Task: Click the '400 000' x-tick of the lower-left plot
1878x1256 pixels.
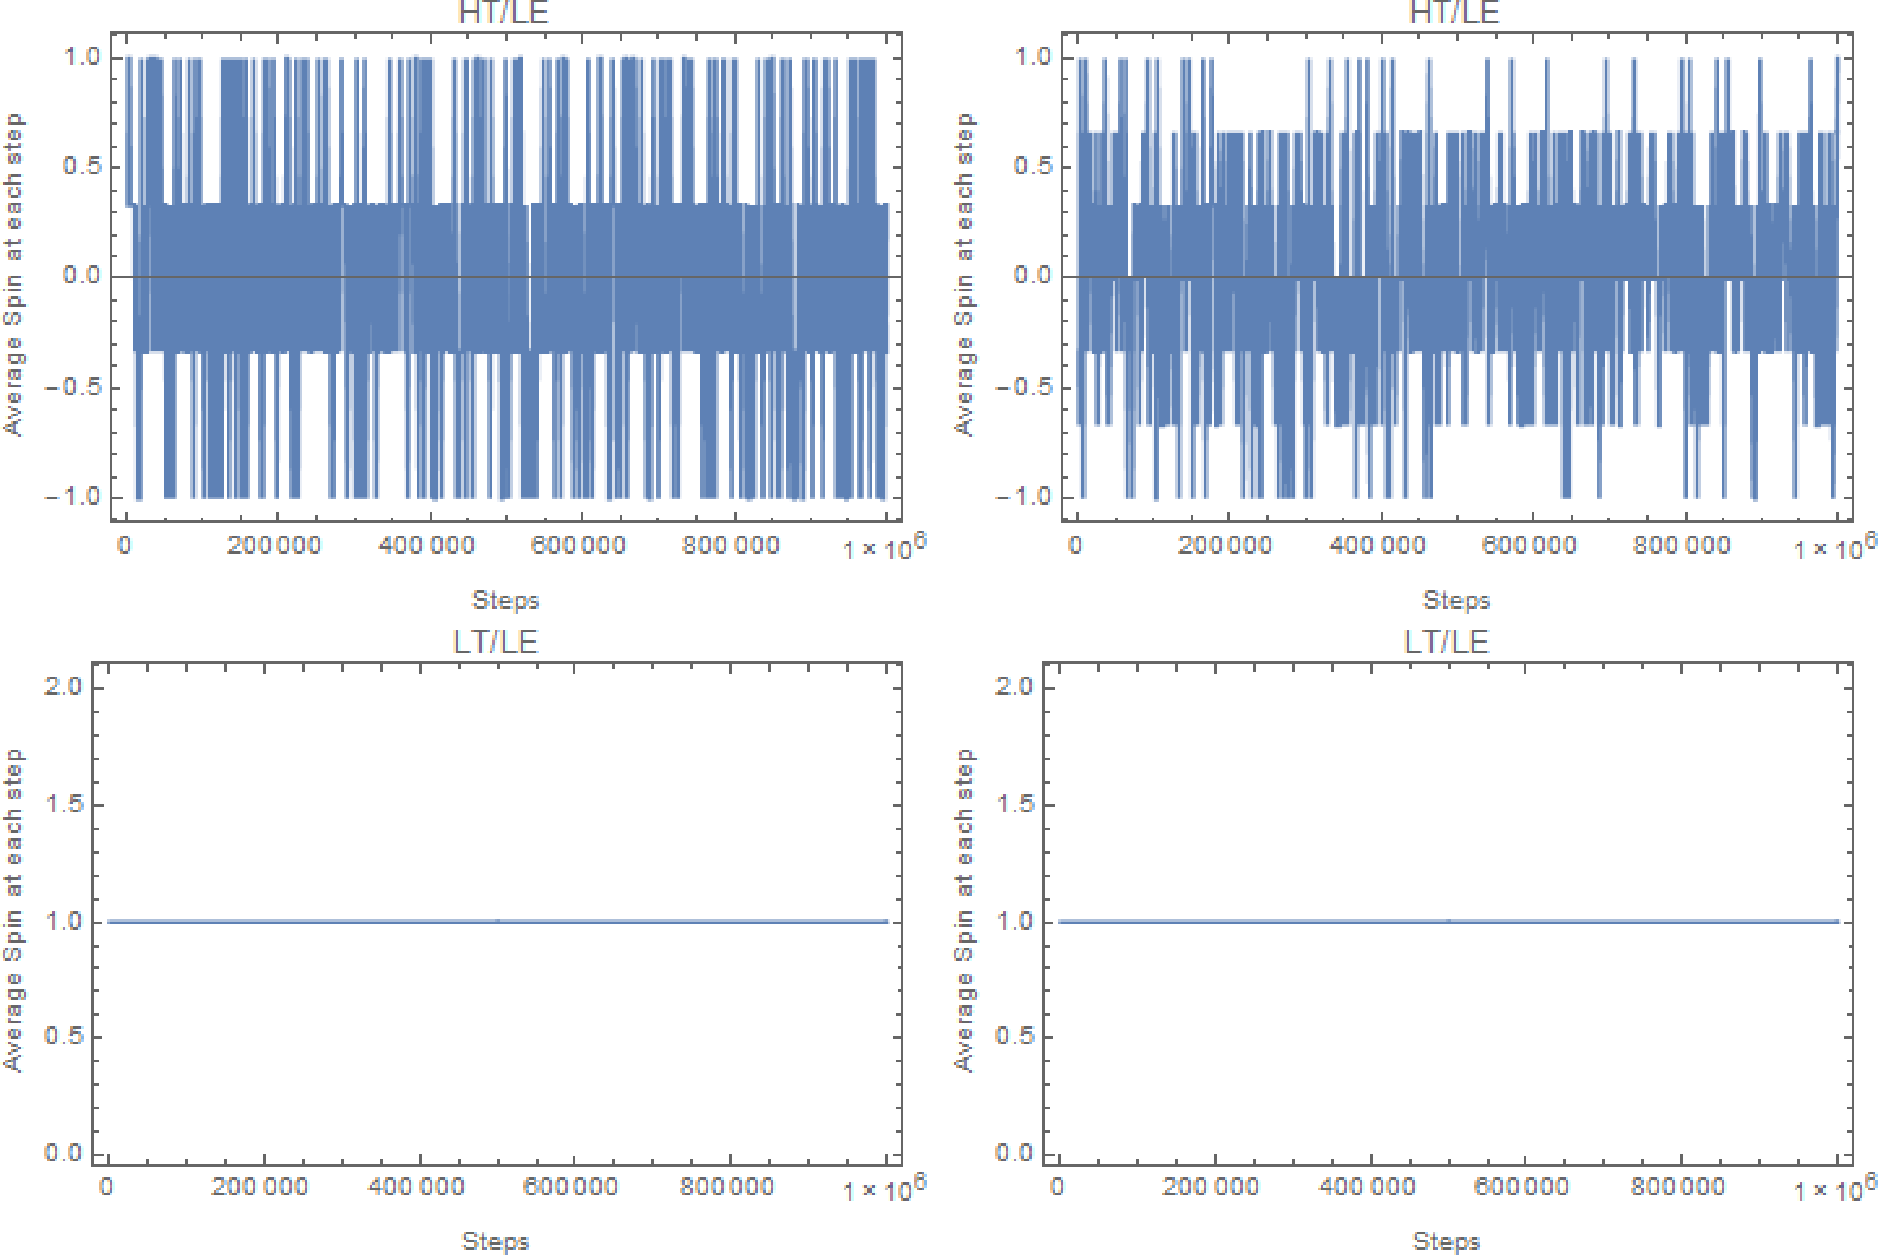Action: (416, 1187)
